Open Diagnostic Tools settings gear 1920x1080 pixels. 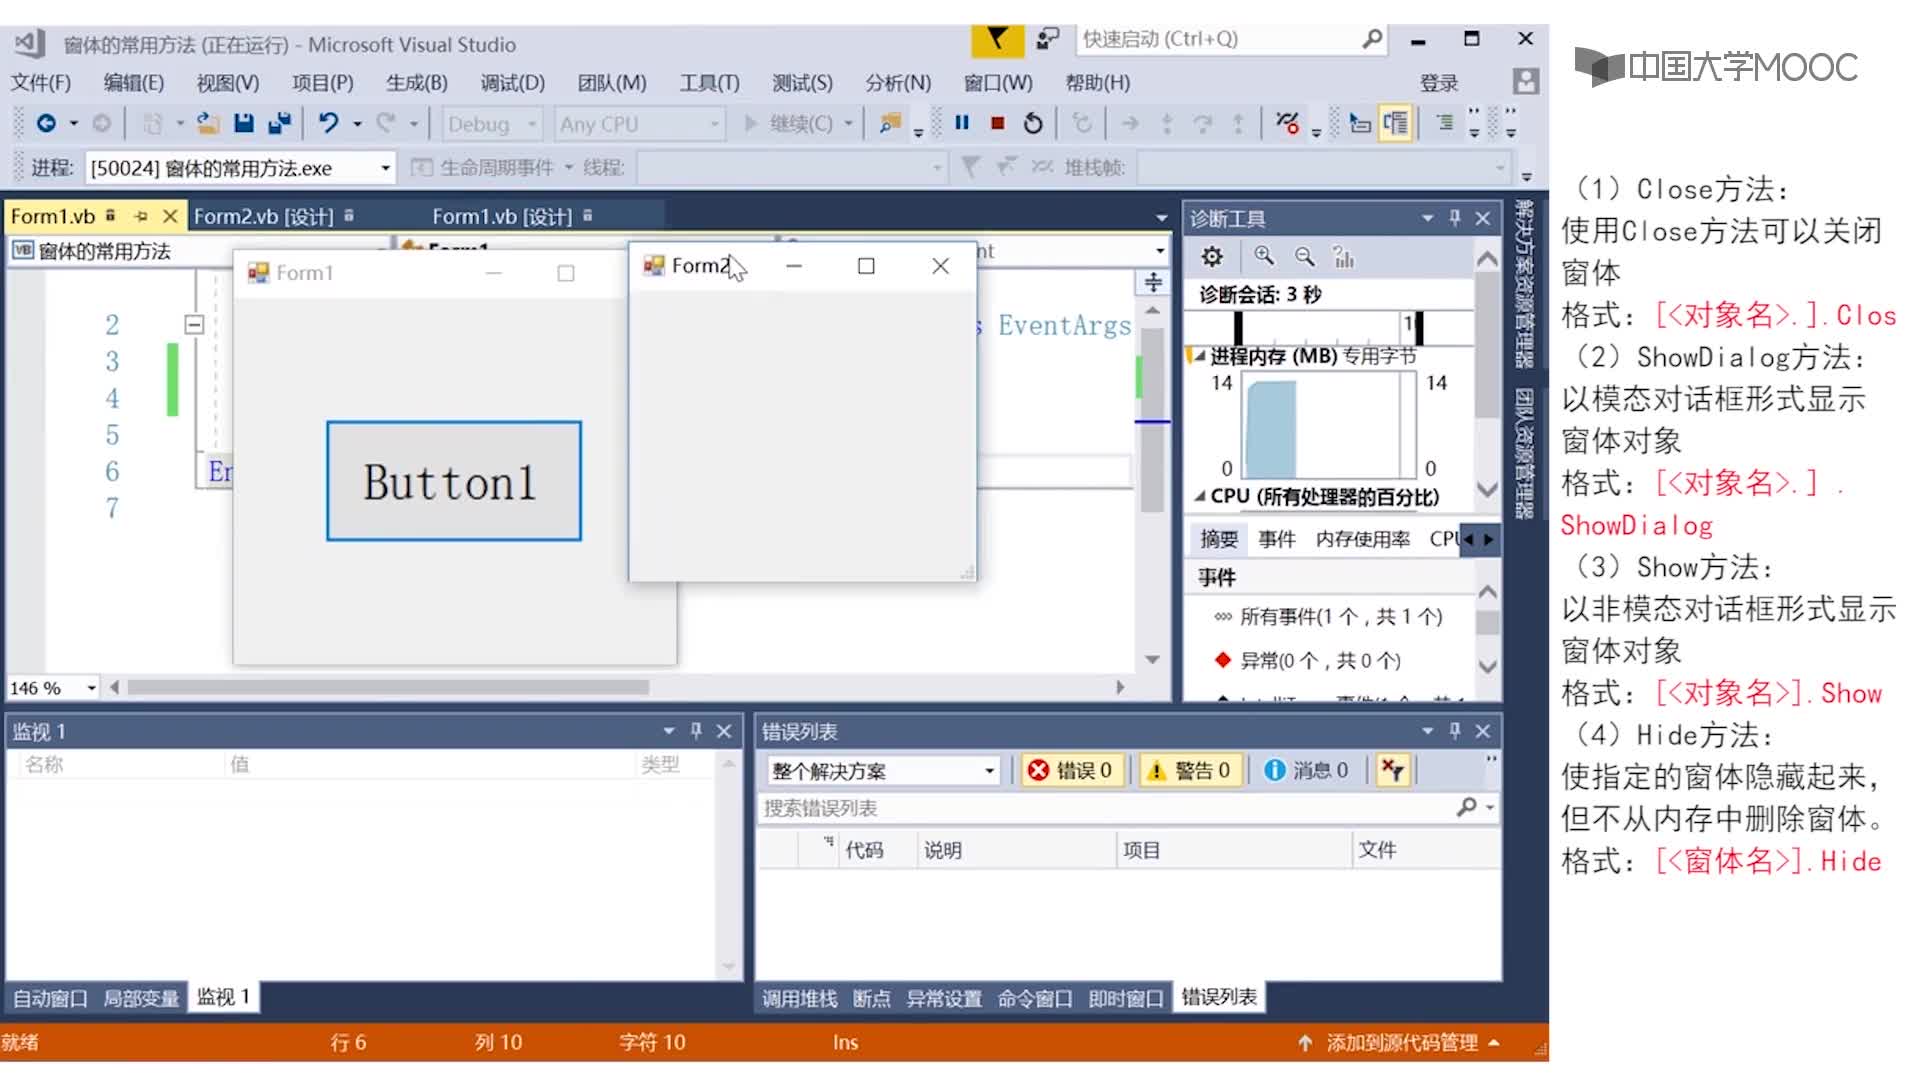tap(1212, 257)
